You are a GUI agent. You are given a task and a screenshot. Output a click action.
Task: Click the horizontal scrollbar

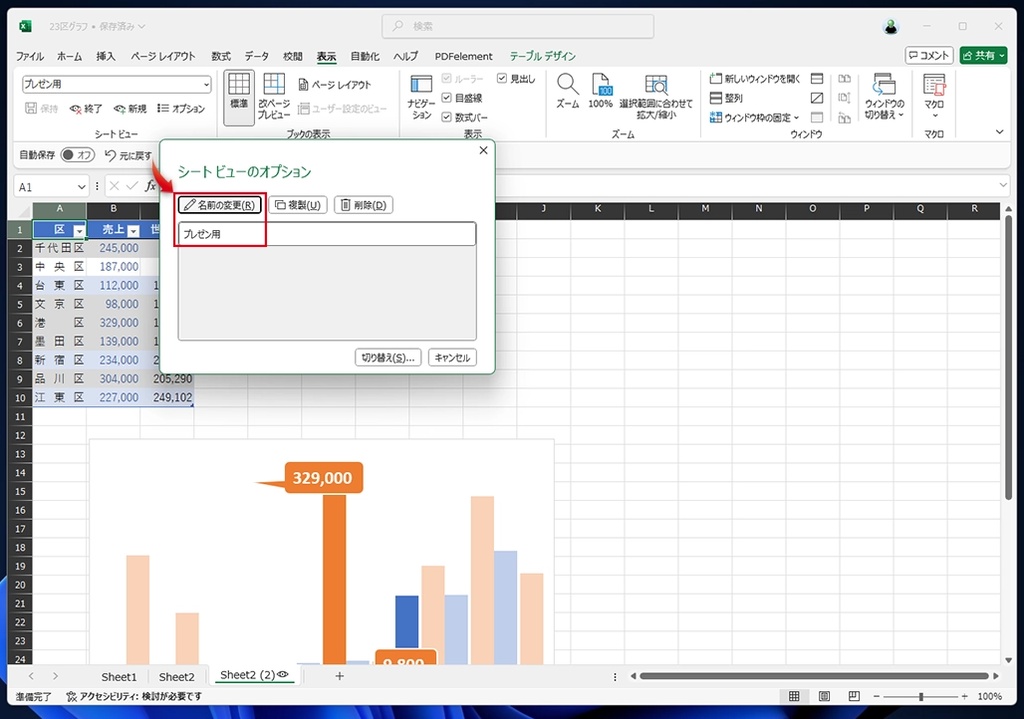pos(814,676)
